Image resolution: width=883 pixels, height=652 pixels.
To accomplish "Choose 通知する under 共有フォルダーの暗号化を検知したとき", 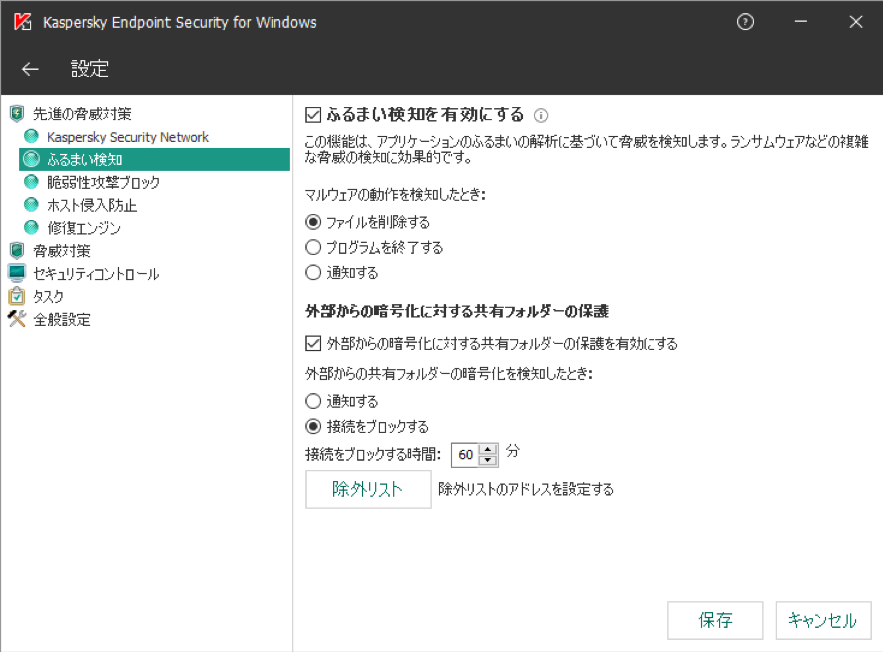I will (x=313, y=401).
